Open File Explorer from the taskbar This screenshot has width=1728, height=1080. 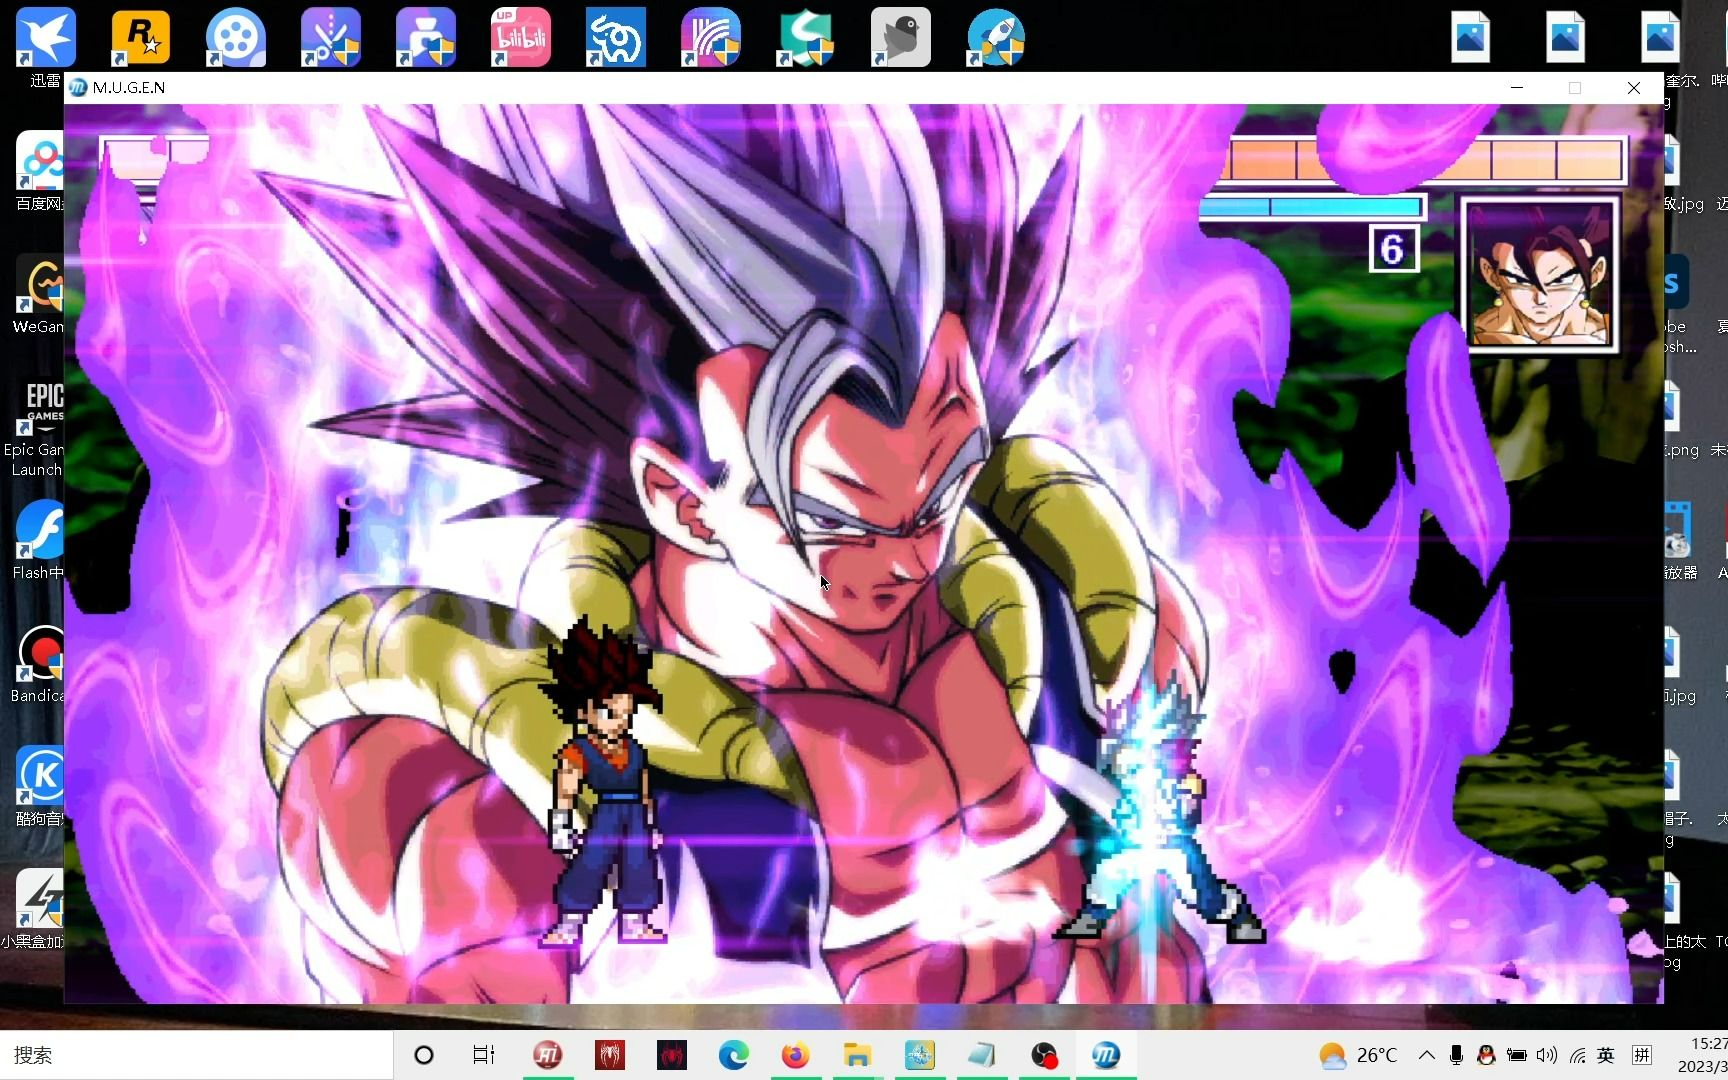pyautogui.click(x=857, y=1055)
